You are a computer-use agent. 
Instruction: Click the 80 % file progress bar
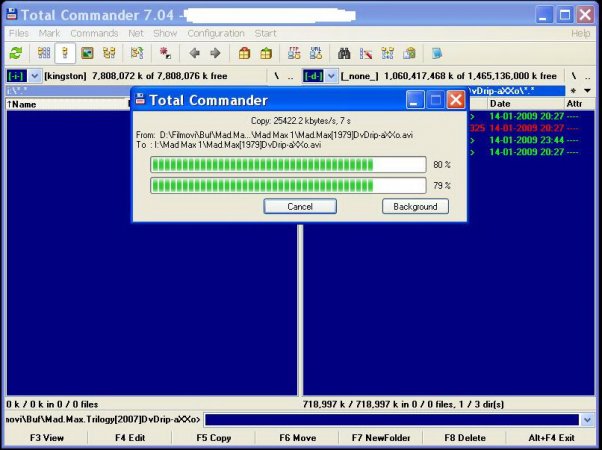(x=288, y=165)
